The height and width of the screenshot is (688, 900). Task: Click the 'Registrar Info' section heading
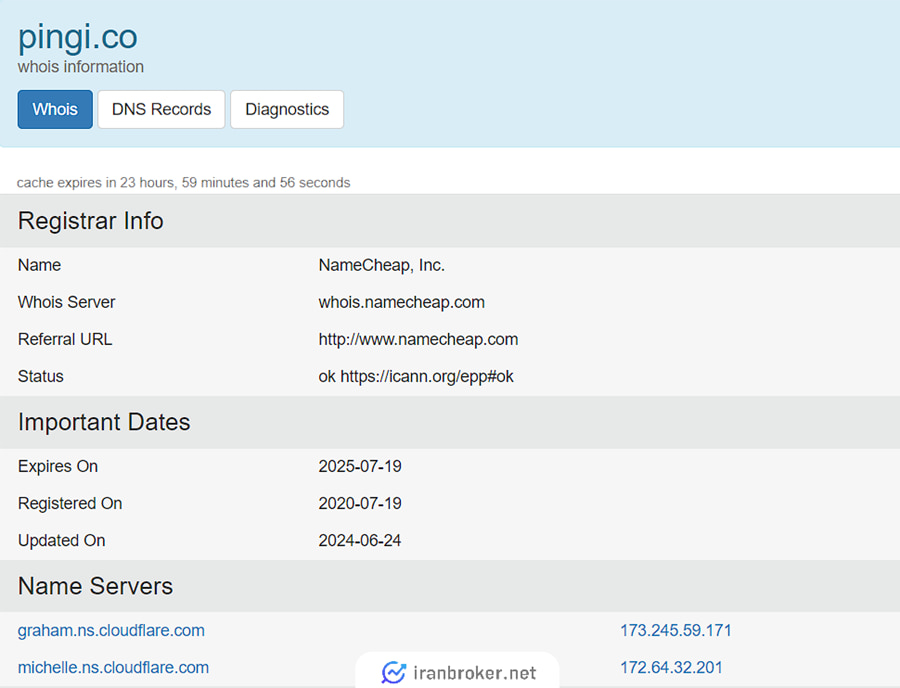click(91, 221)
